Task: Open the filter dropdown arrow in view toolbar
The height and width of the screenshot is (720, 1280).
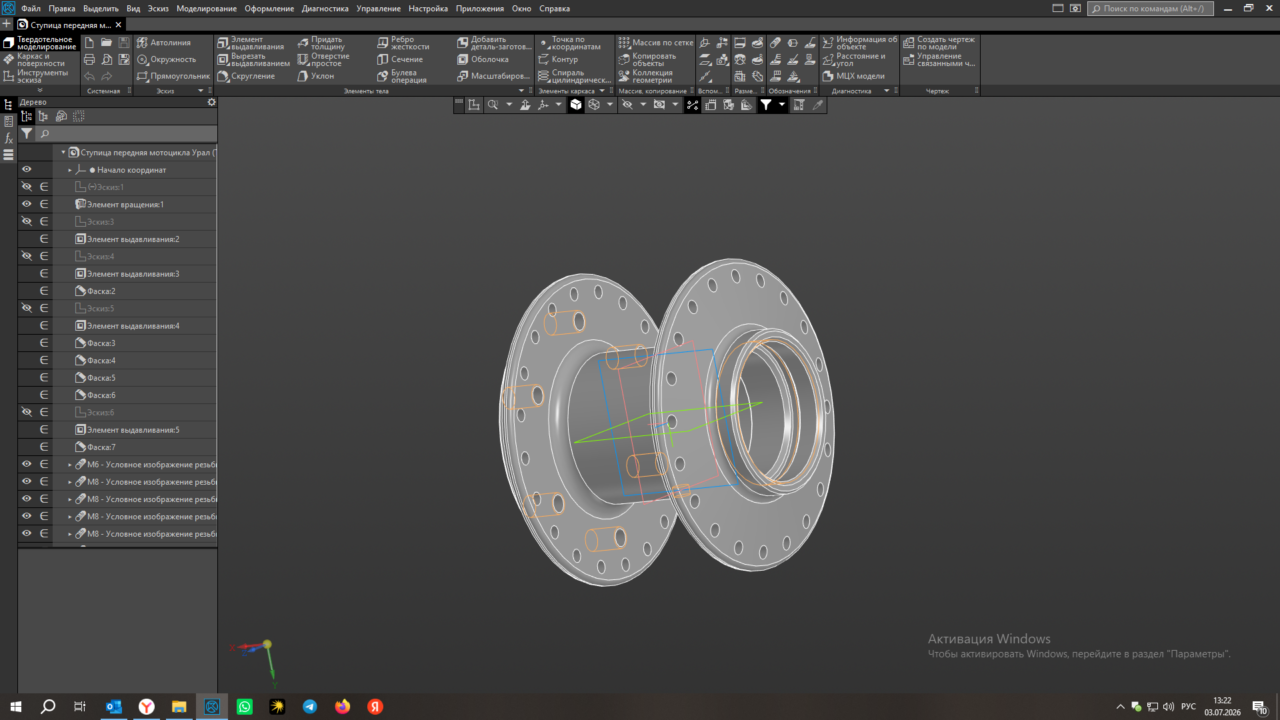Action: click(782, 104)
